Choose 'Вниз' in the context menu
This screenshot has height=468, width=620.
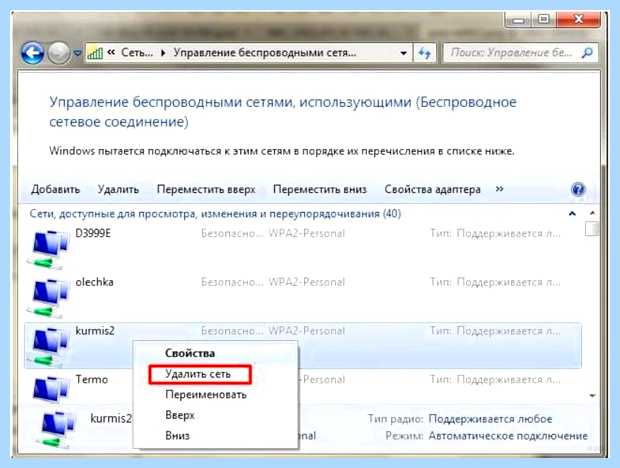(177, 436)
